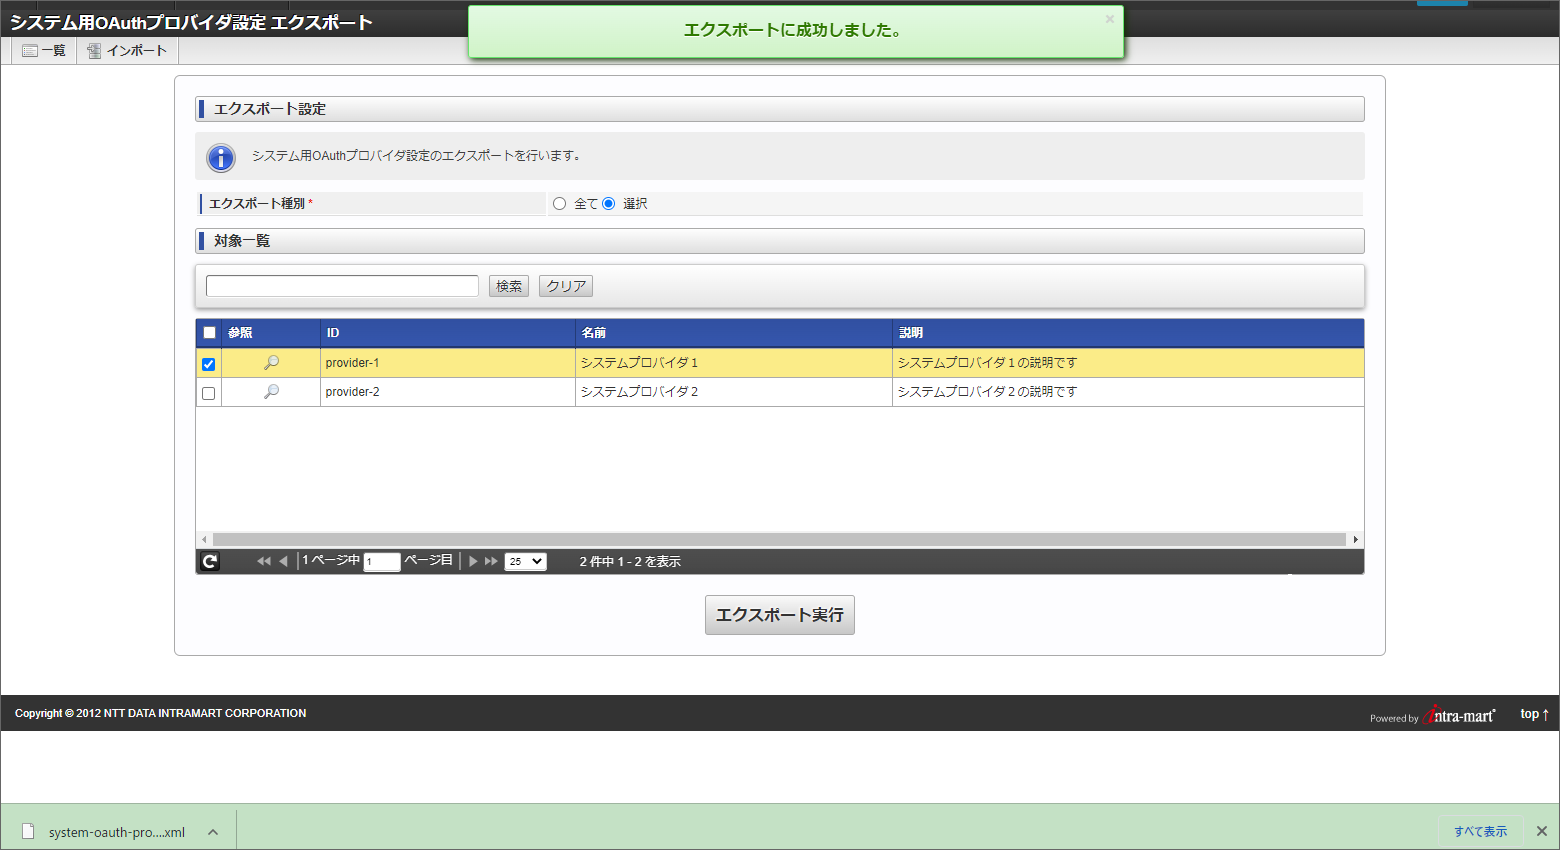
Task: Open the rows-per-page dropdown showing 25
Action: click(525, 562)
